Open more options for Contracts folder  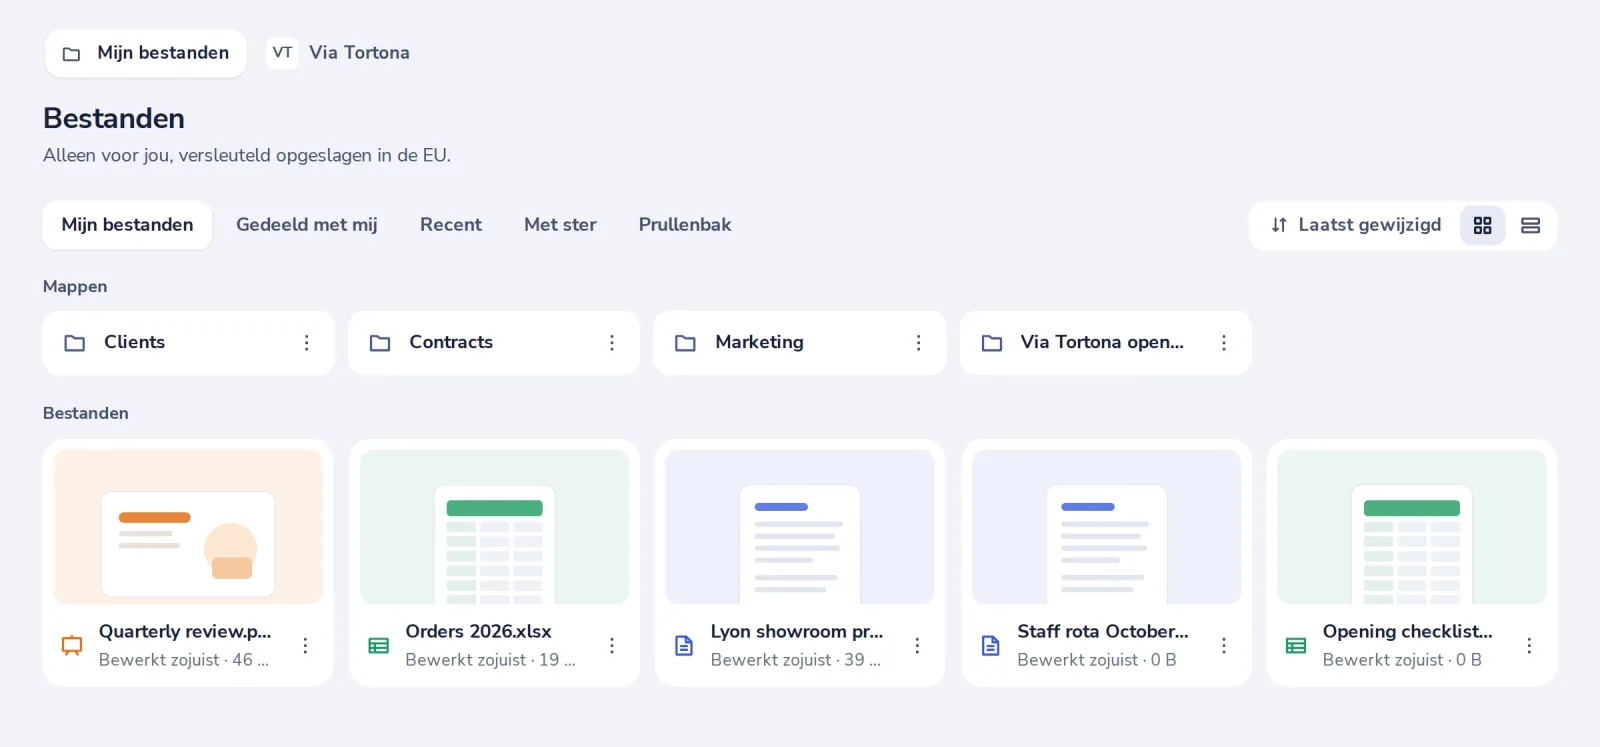tap(612, 343)
